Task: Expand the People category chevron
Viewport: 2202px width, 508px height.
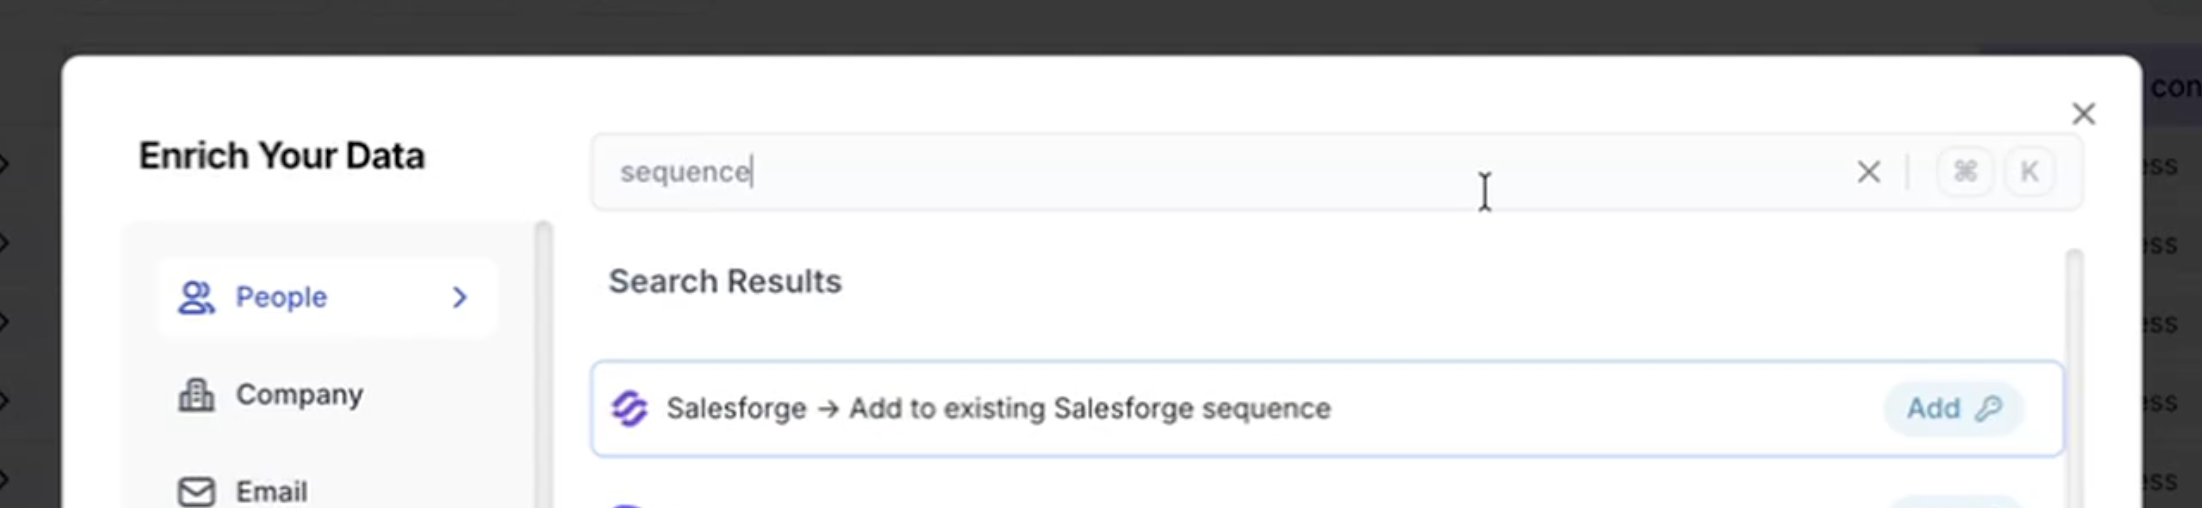Action: [460, 297]
